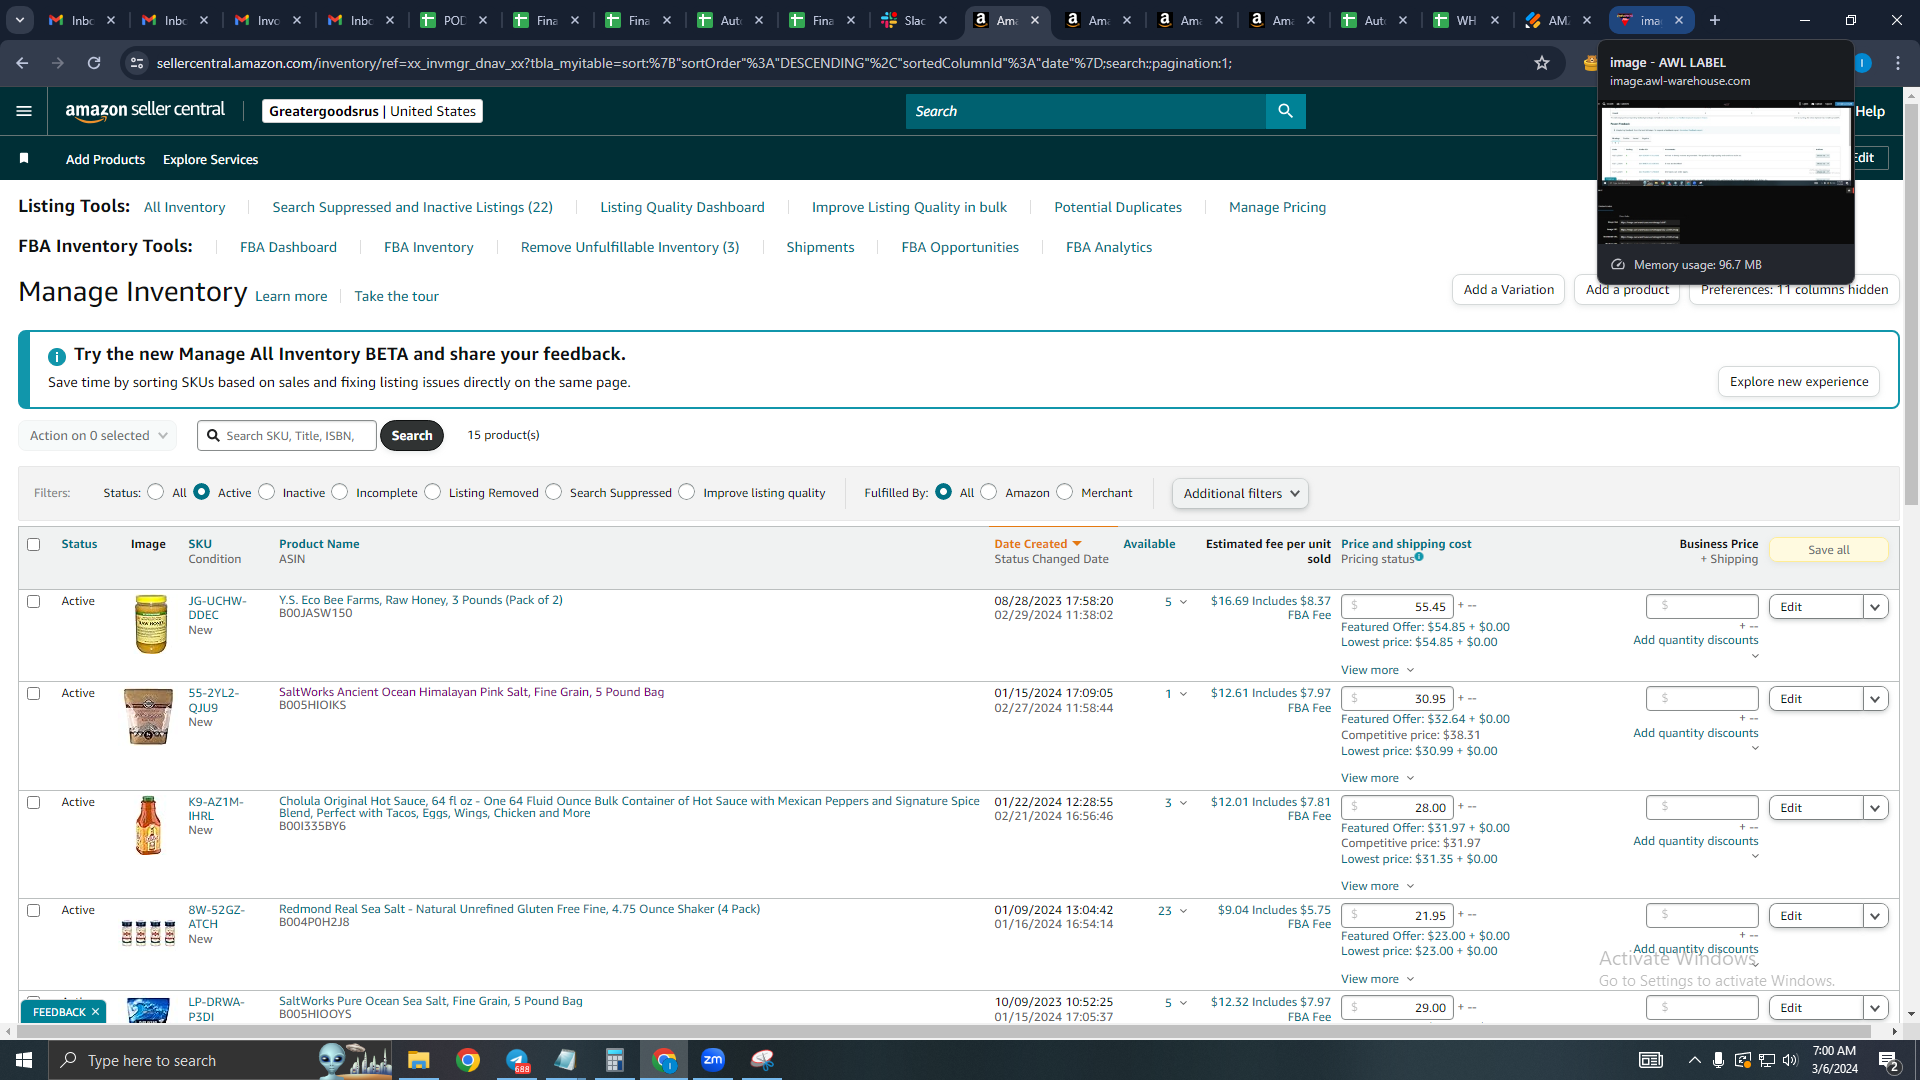This screenshot has height=1080, width=1920.
Task: Click the Pricing status info icon
Action: [x=1419, y=557]
